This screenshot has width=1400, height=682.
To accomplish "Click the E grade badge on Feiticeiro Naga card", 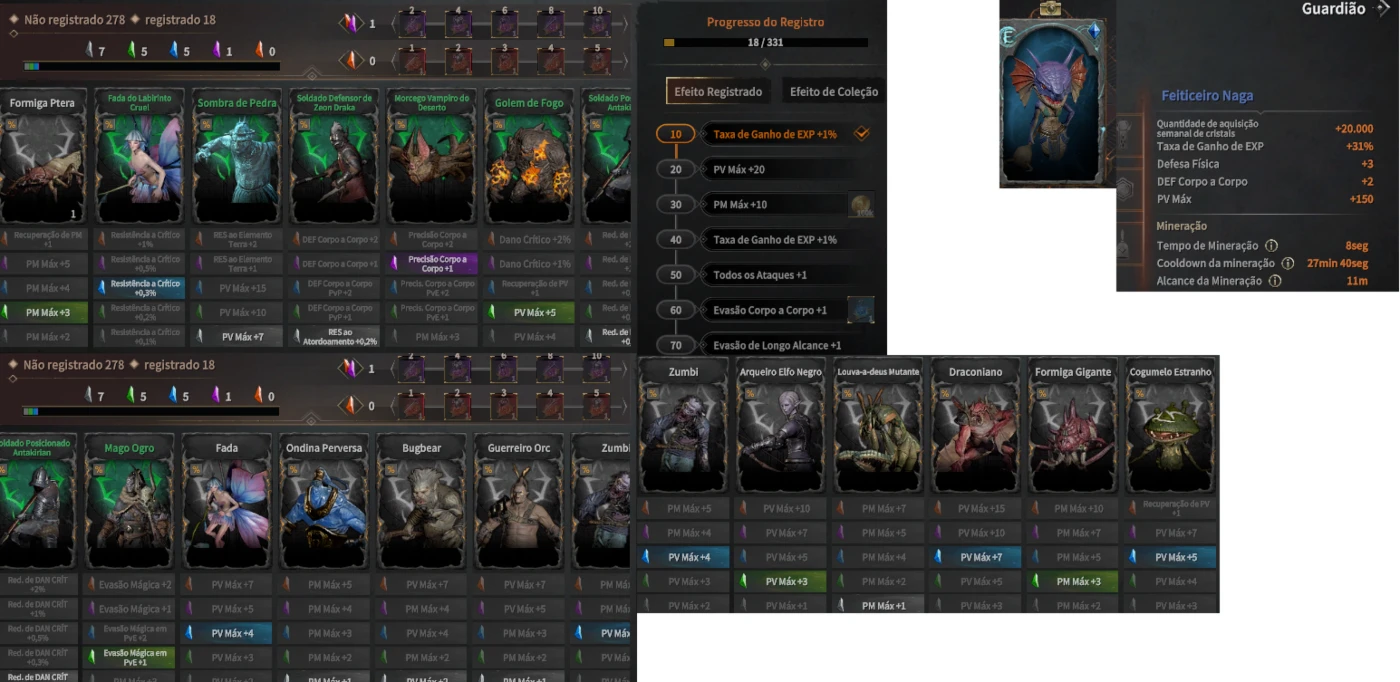I will click(x=1007, y=38).
